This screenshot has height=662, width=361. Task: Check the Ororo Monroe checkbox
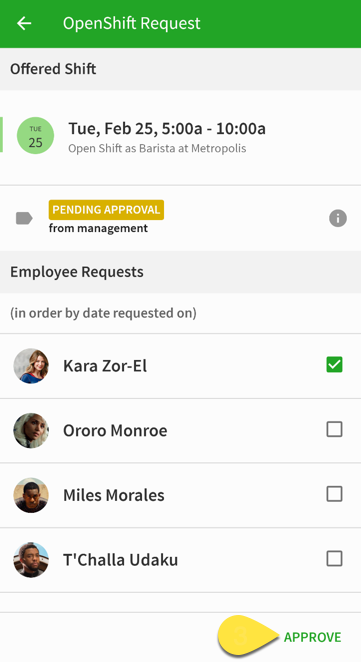(x=334, y=429)
